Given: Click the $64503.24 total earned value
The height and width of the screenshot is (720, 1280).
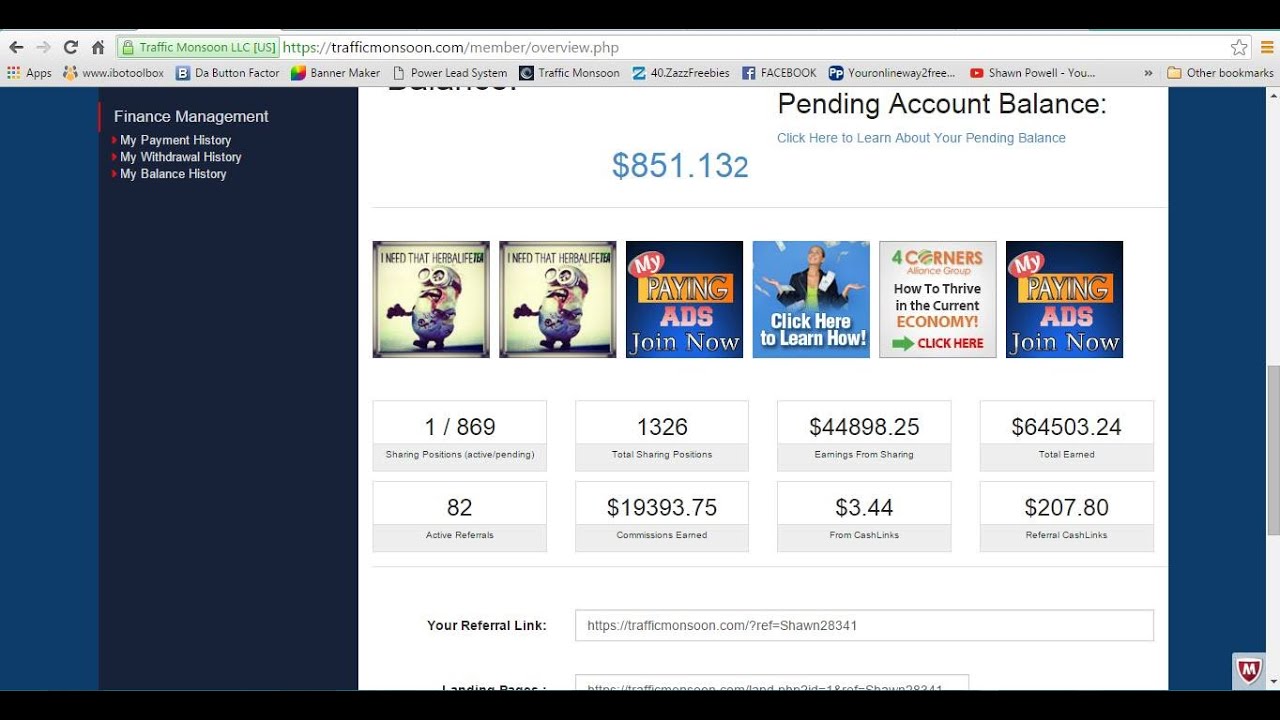Looking at the screenshot, I should [x=1066, y=427].
